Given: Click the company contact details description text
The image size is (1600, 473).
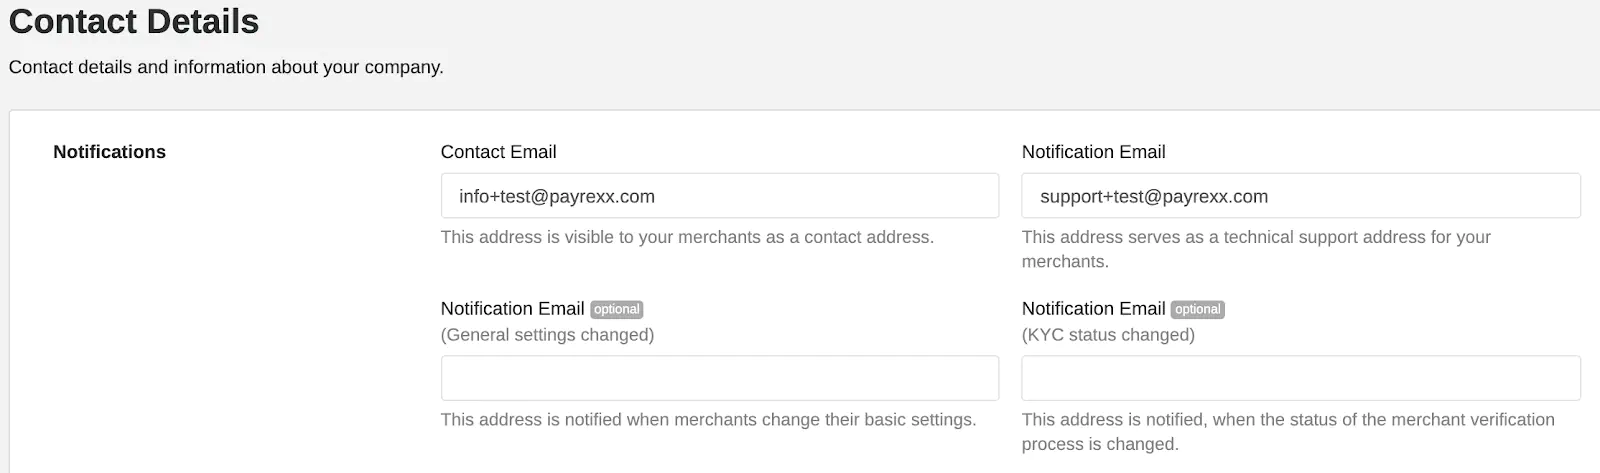Looking at the screenshot, I should (x=226, y=67).
